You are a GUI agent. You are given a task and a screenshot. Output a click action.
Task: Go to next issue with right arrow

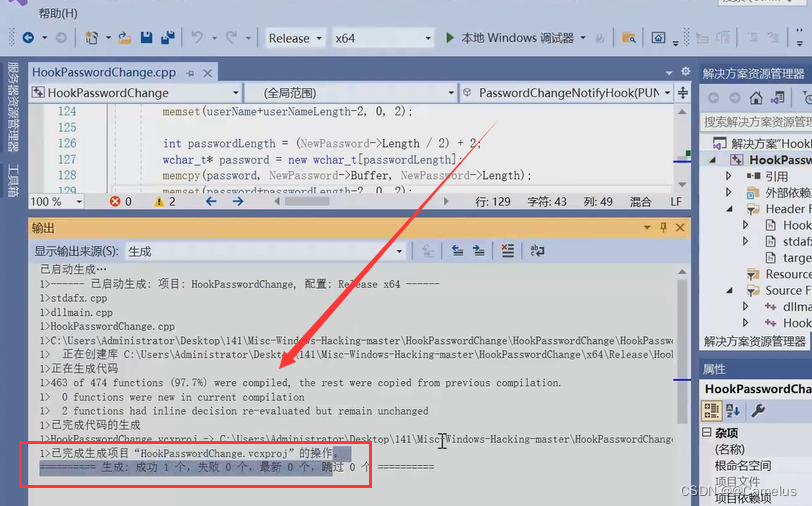(x=238, y=201)
